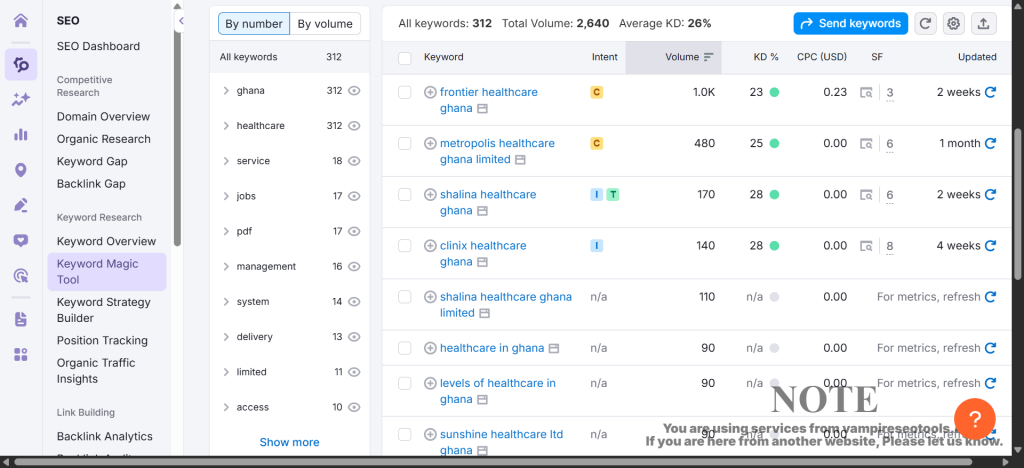Open the reports document rail icon
The height and width of the screenshot is (468, 1024).
[x=21, y=319]
